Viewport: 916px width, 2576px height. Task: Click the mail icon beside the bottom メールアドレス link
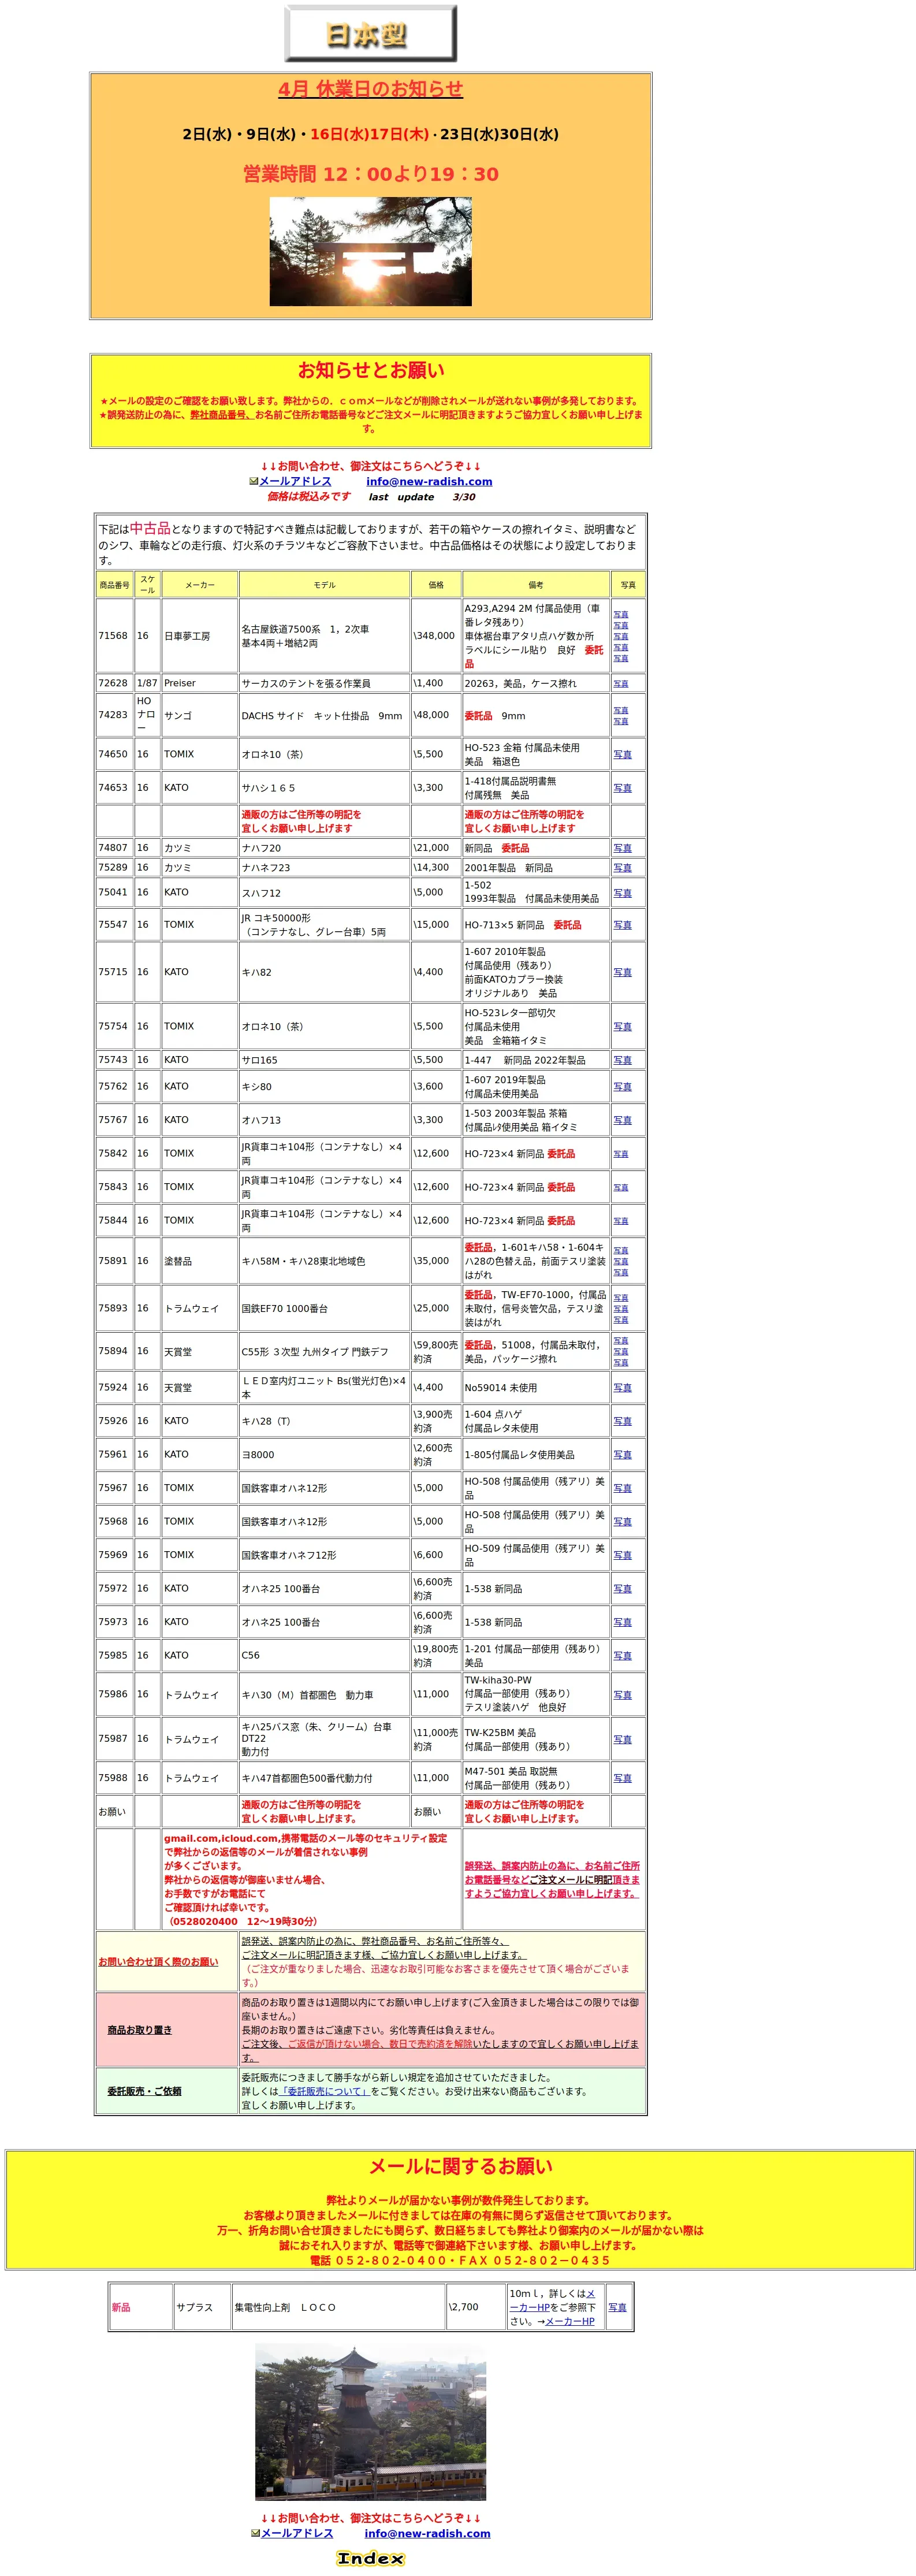pyautogui.click(x=256, y=2533)
